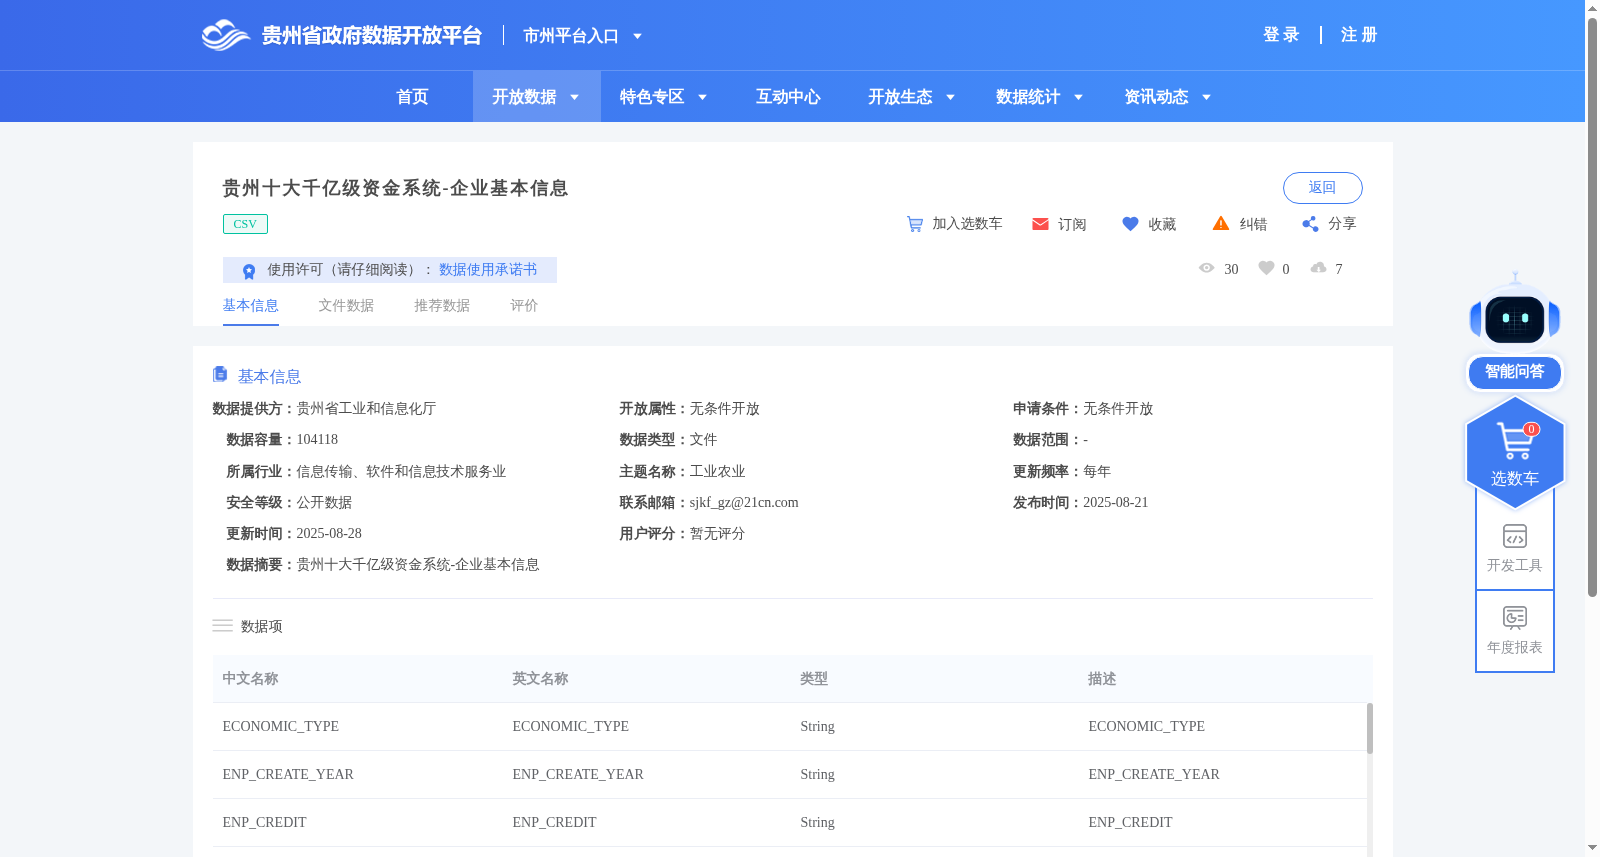Click the 订阅 label
This screenshot has height=857, width=1600.
[x=1072, y=225]
